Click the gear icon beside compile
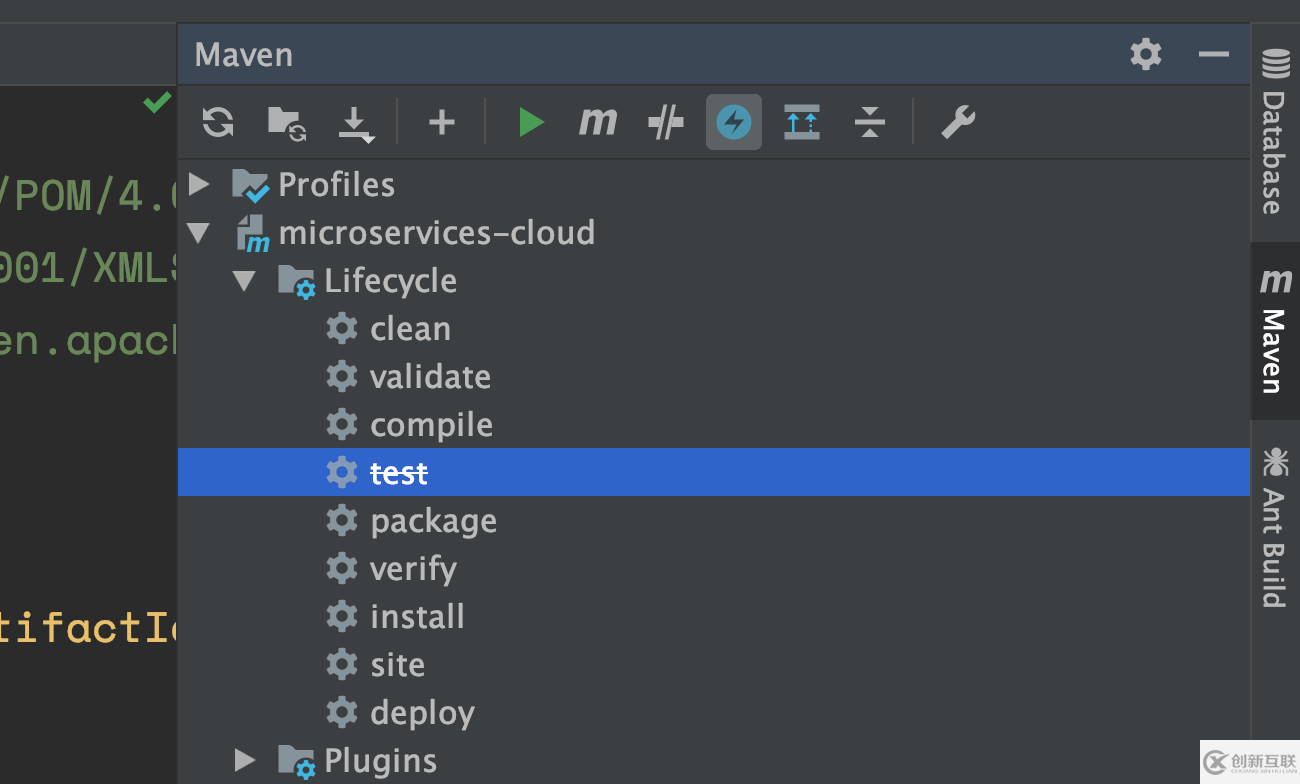Image resolution: width=1300 pixels, height=784 pixels. 342,424
